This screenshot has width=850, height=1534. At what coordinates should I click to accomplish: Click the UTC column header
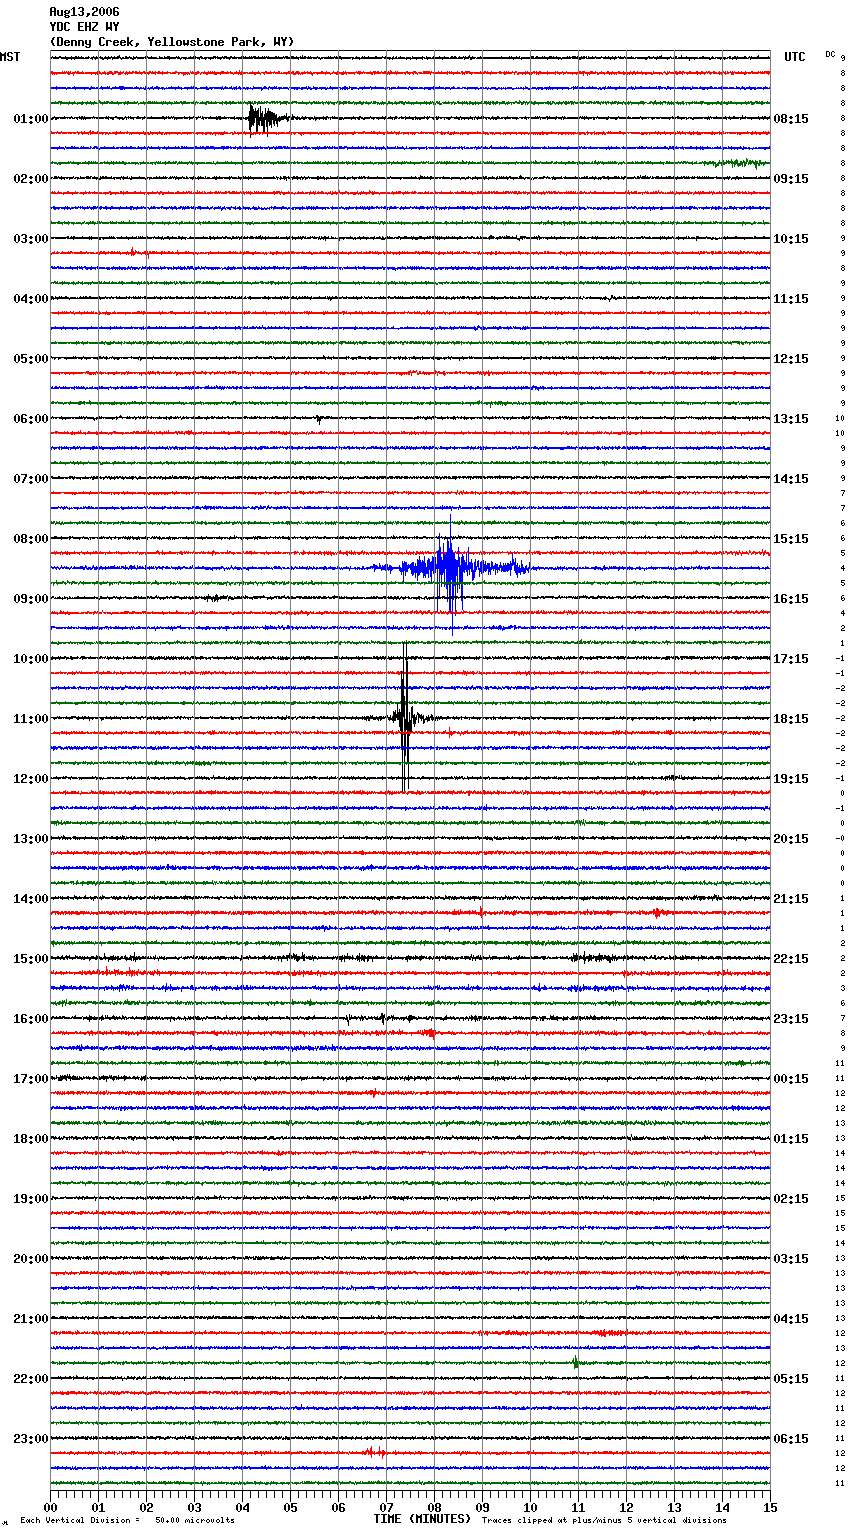[795, 57]
